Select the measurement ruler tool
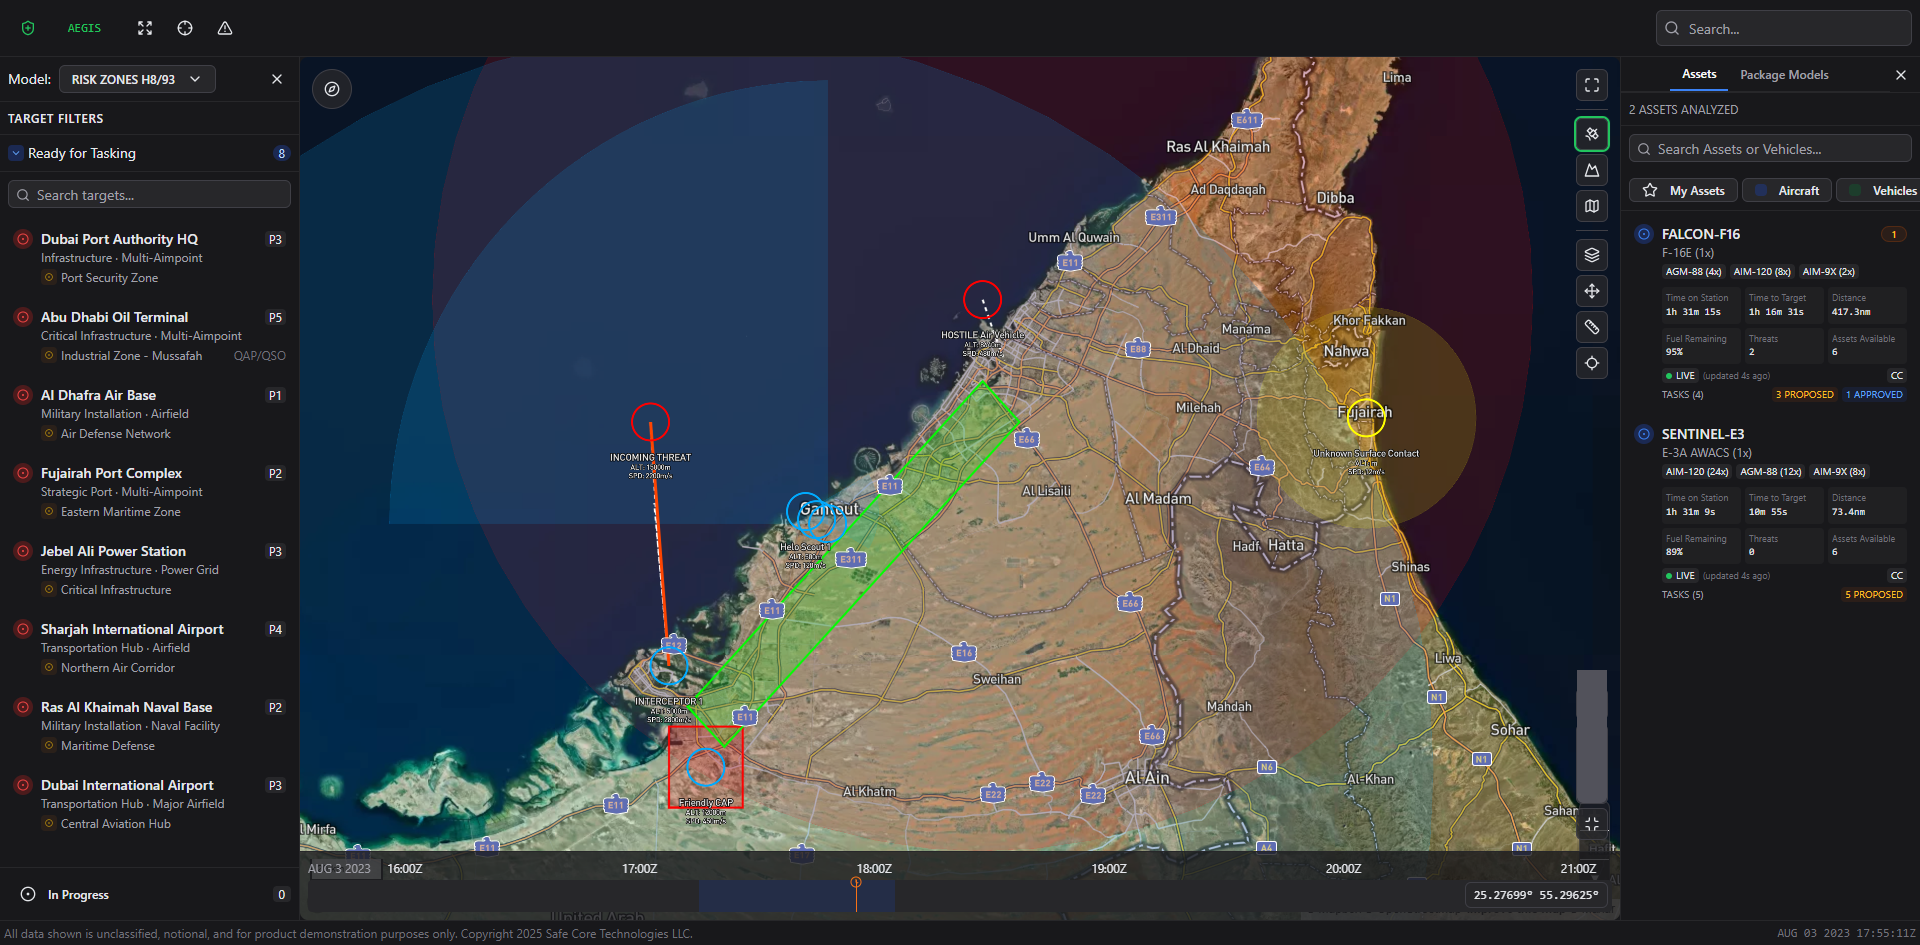 (x=1592, y=326)
